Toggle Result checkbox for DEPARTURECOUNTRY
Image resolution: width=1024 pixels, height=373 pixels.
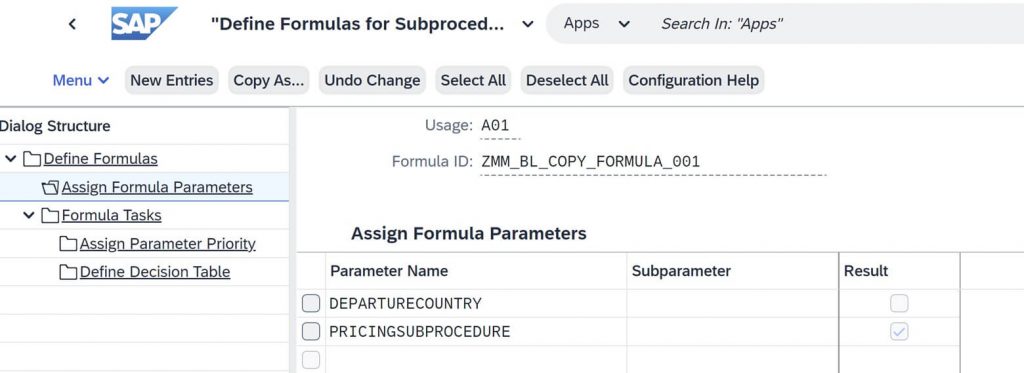point(899,303)
